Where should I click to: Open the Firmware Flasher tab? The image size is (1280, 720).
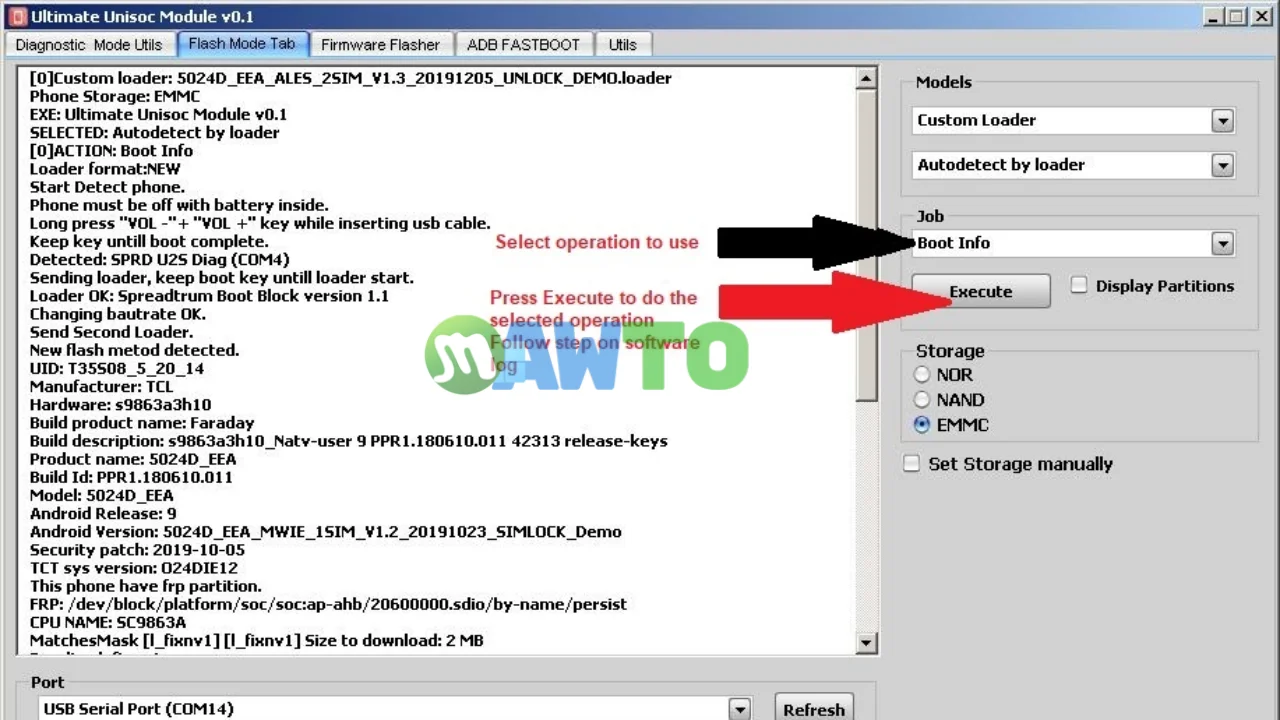380,45
